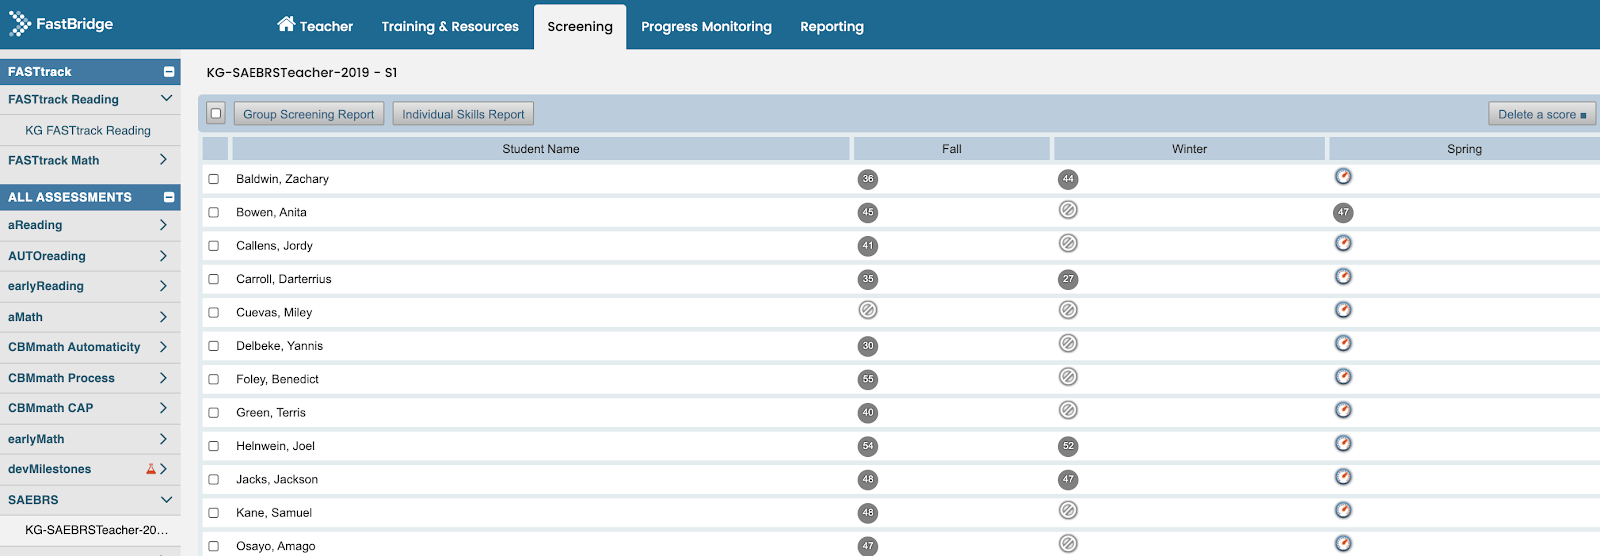
Task: Open Spring timer icon for Jacks, Jackson
Action: point(1343,477)
